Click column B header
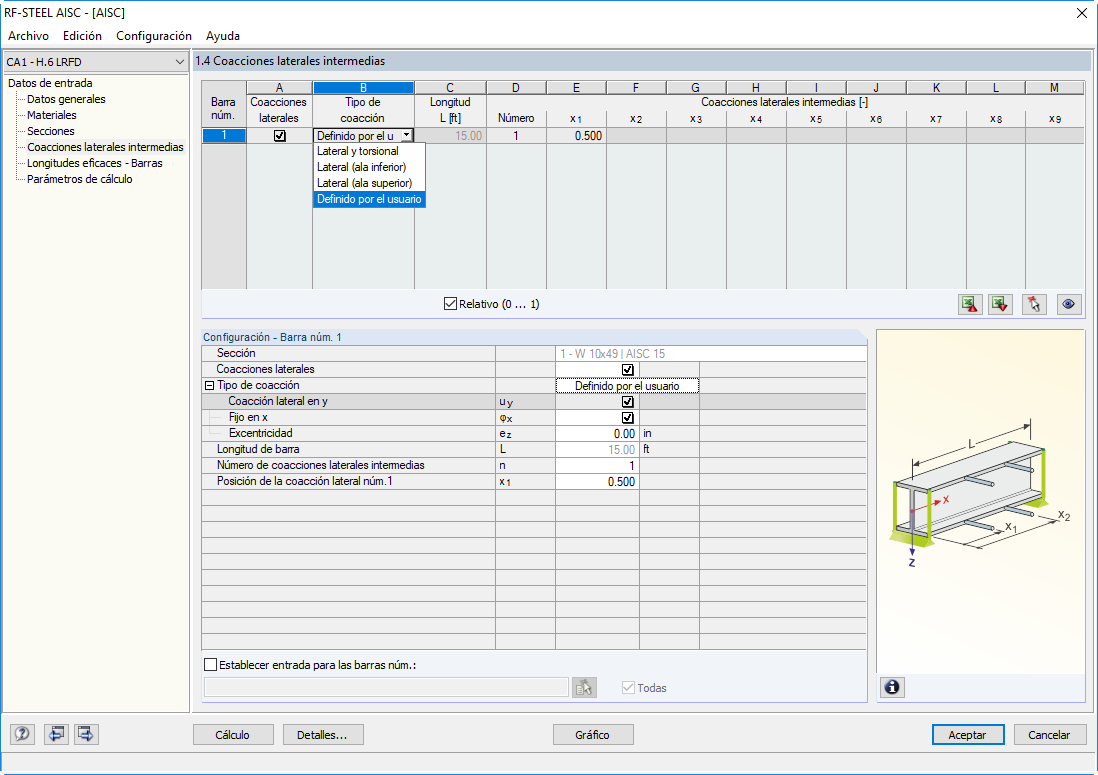Screen dimensions: 1098x775 [363, 88]
